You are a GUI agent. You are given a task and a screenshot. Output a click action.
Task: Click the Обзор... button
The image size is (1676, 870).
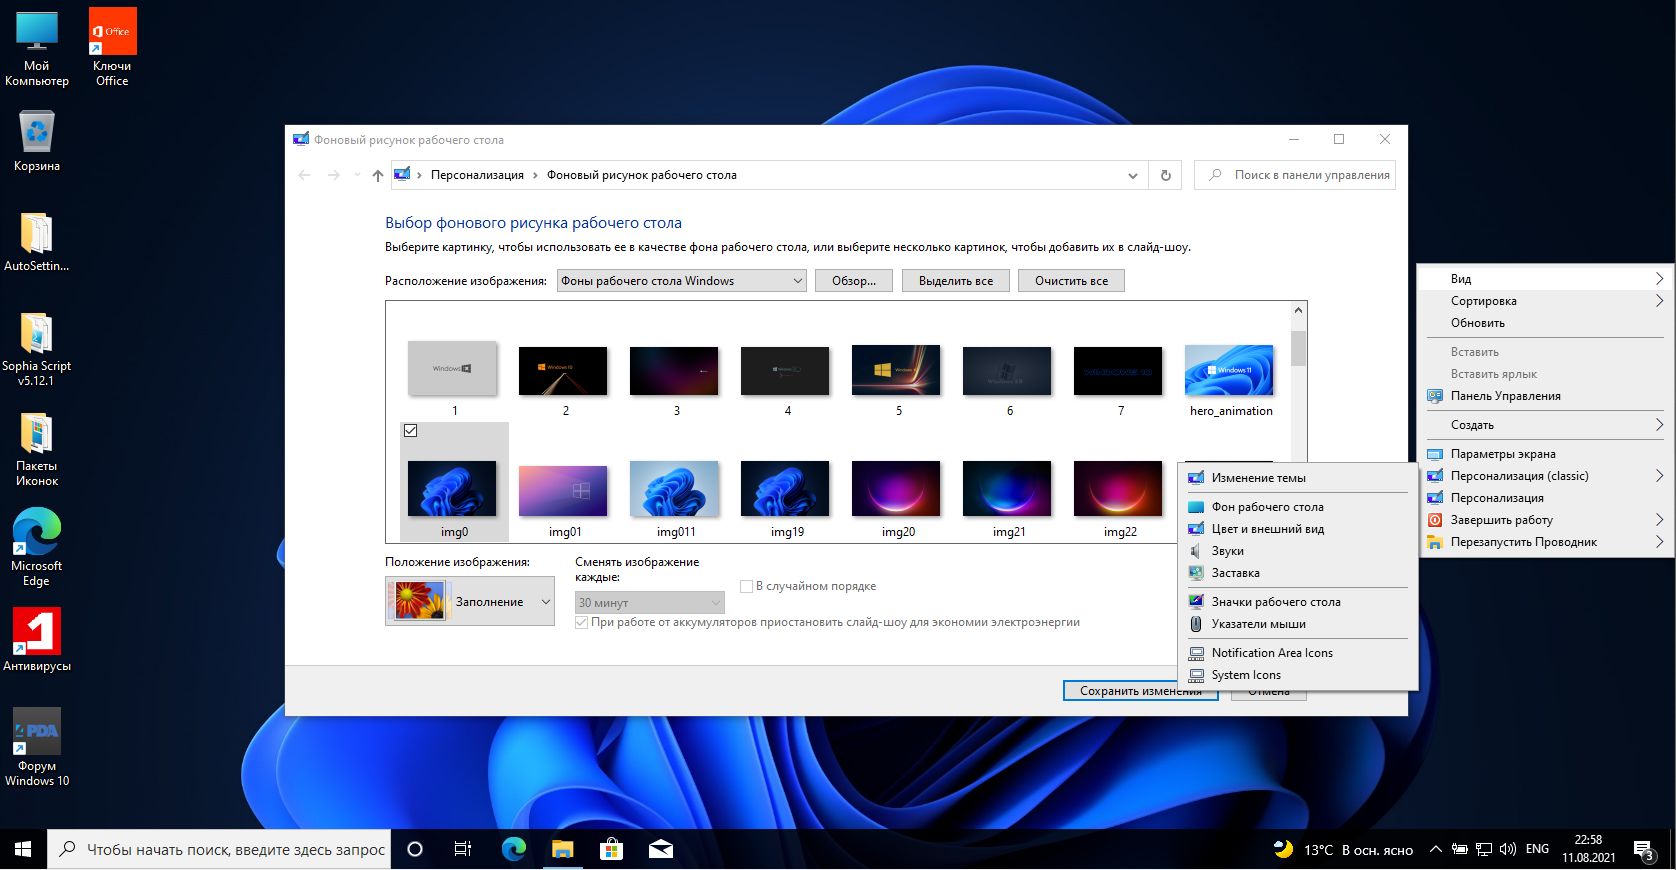tap(853, 281)
